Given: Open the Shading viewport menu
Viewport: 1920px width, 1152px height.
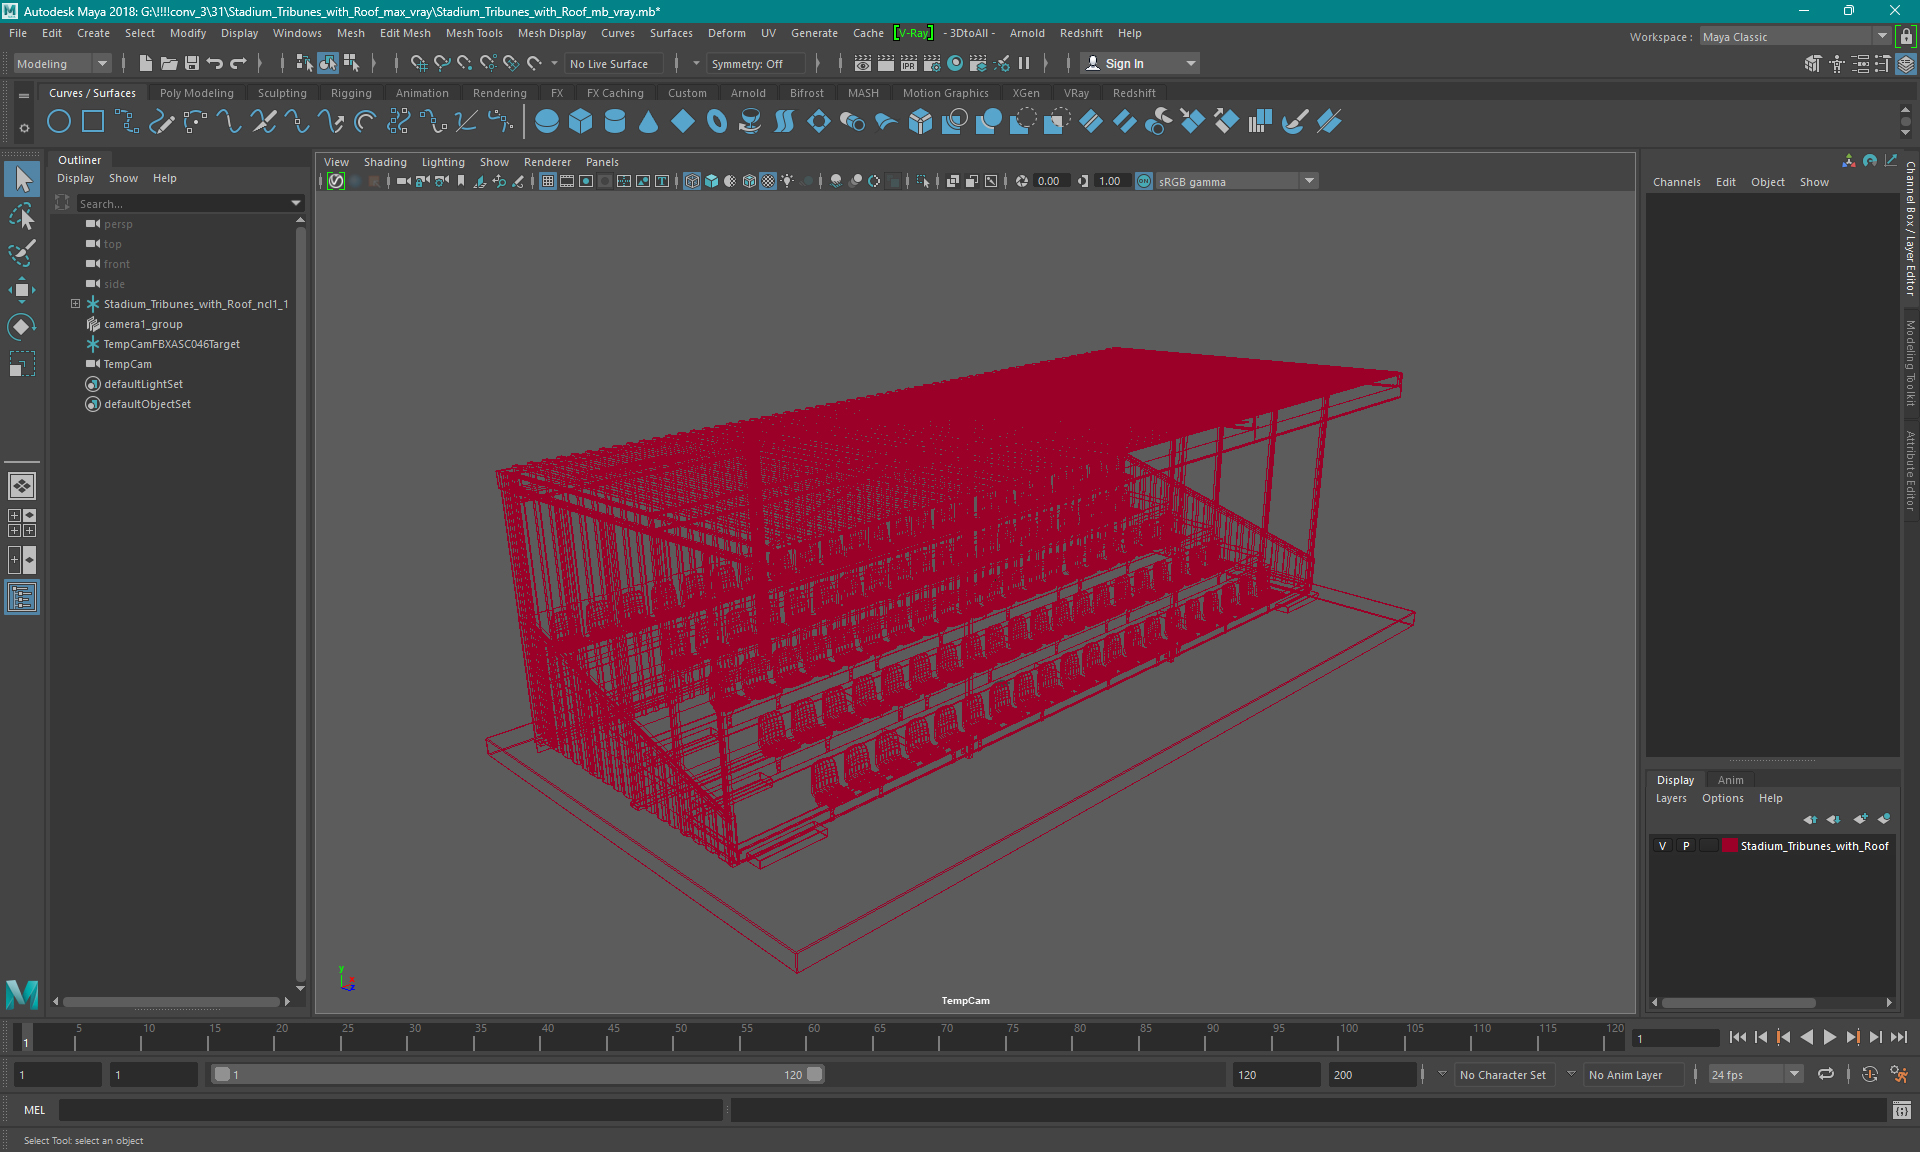Looking at the screenshot, I should click(385, 162).
